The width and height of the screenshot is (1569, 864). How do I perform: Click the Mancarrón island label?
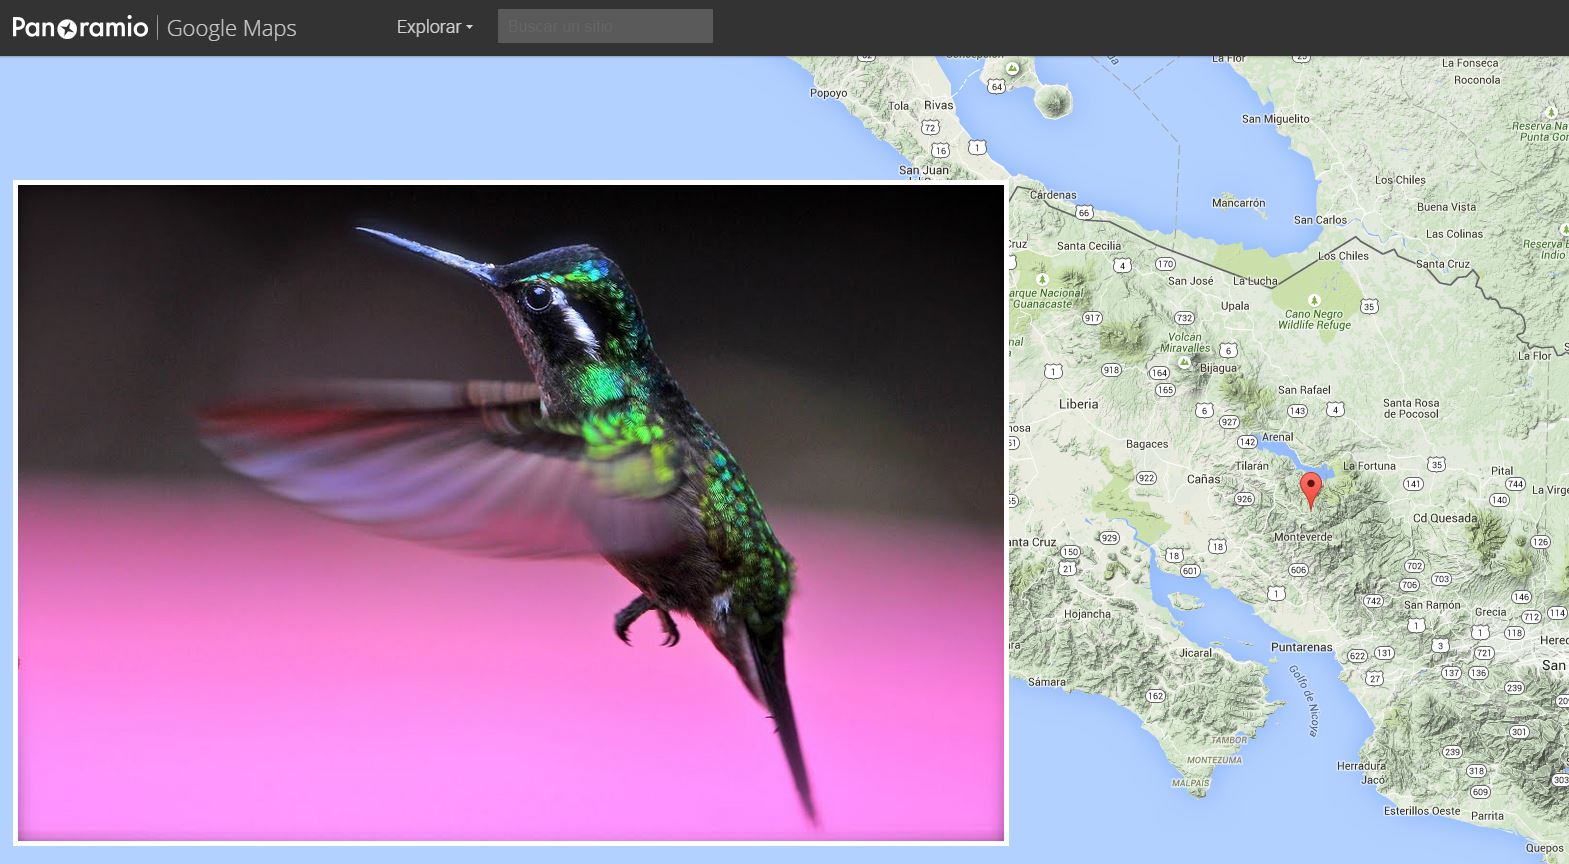(x=1238, y=203)
